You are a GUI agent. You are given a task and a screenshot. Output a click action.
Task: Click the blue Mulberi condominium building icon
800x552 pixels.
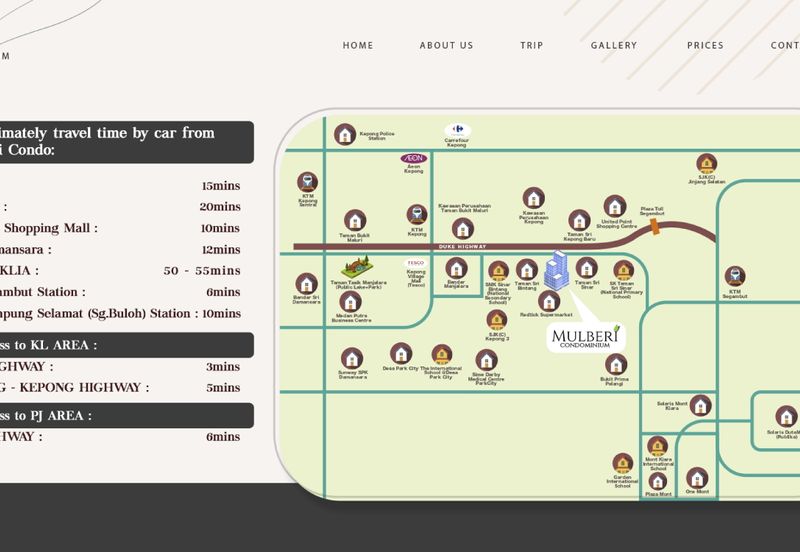click(x=557, y=268)
